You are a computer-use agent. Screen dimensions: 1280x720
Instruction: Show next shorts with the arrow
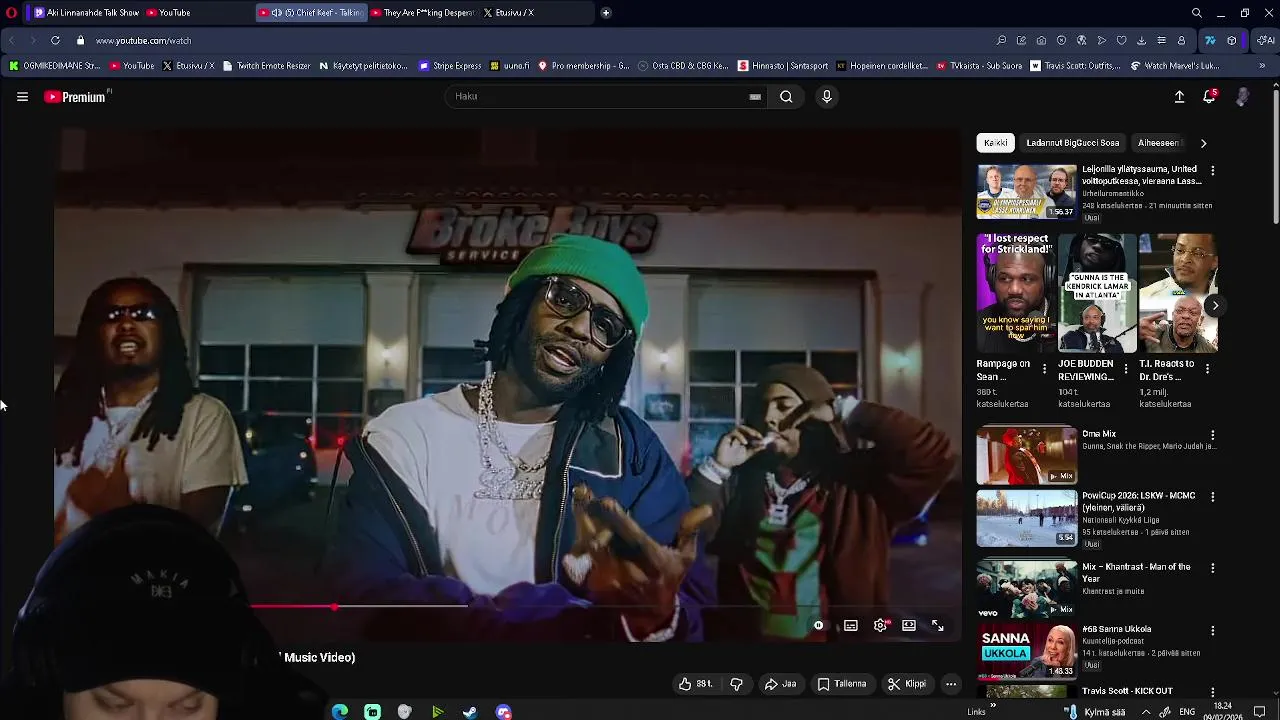click(1214, 305)
